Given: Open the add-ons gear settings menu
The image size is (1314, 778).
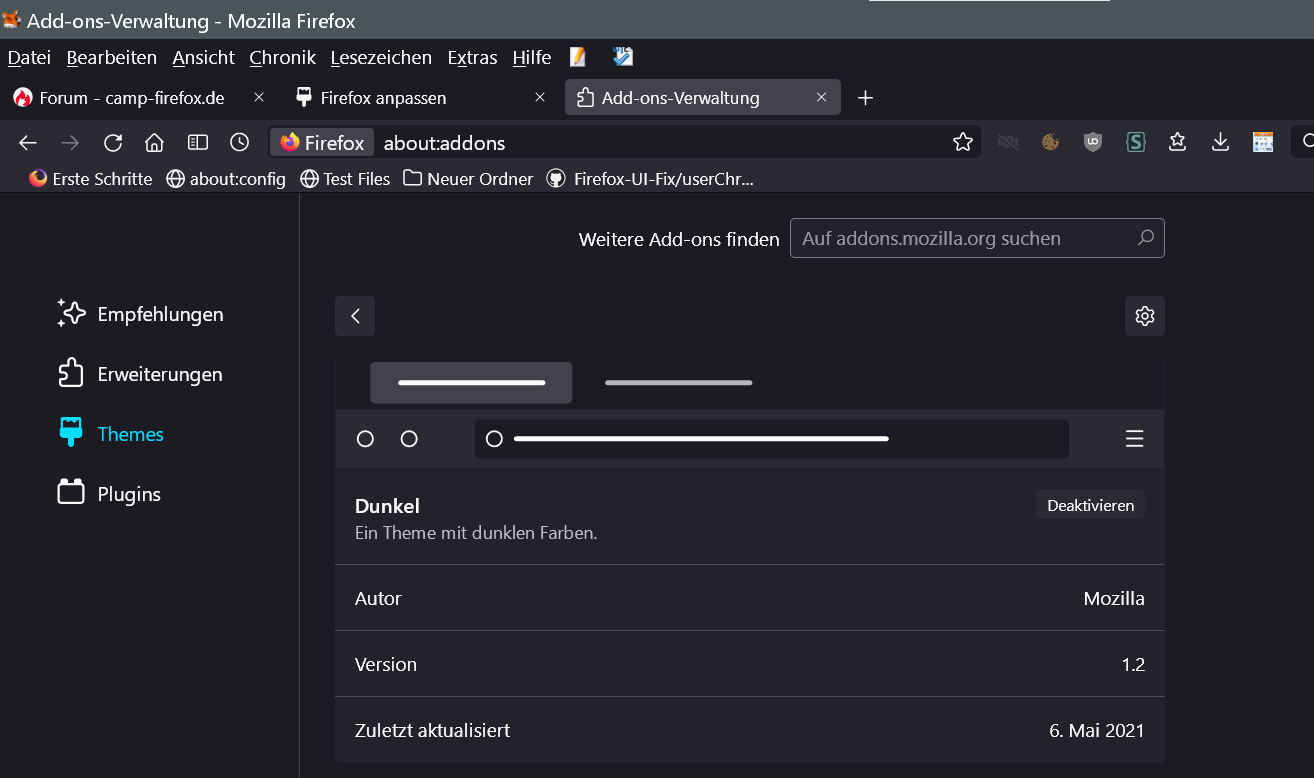Looking at the screenshot, I should tap(1145, 316).
